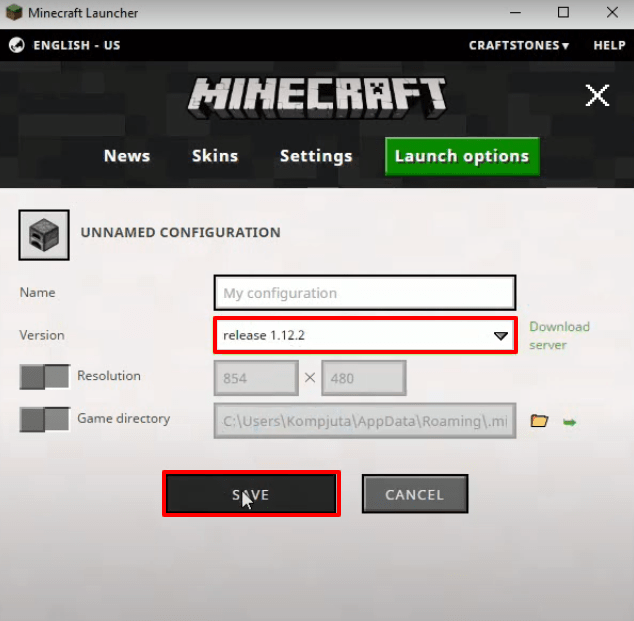Screen dimensions: 634x621
Task: Click the Minecraft Launcher title bar icon
Action: tap(14, 13)
